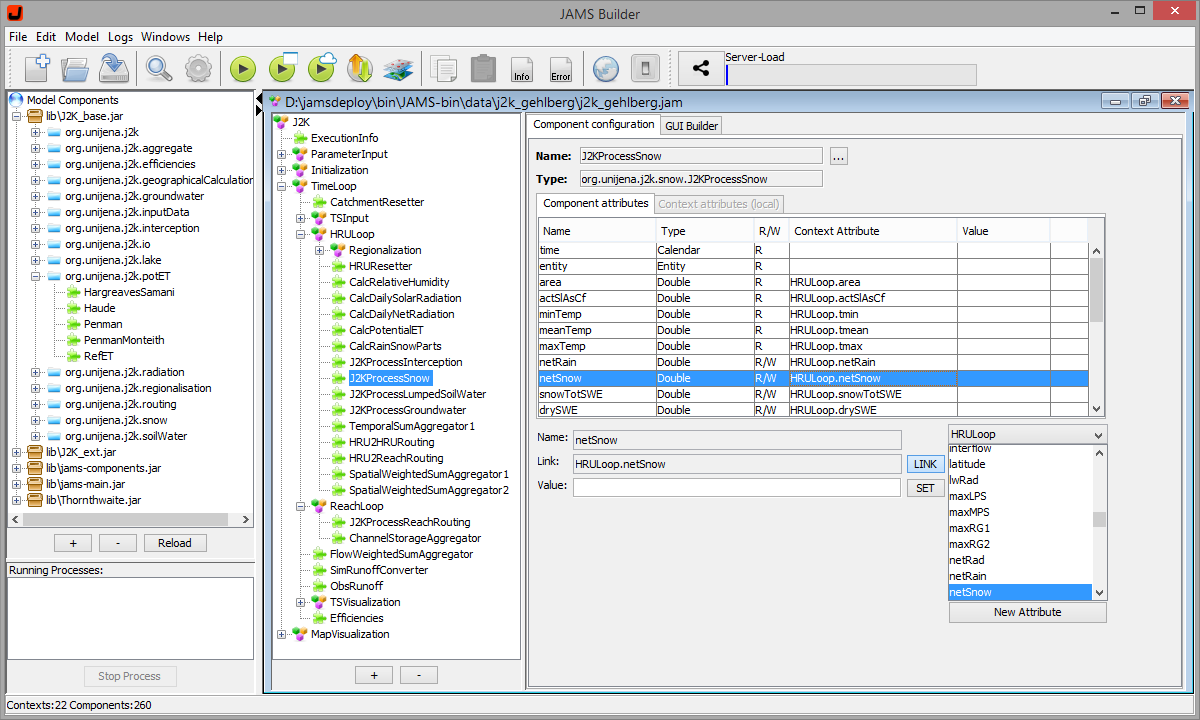Select CalcPotentialET in the model tree
The width and height of the screenshot is (1200, 720).
click(386, 330)
